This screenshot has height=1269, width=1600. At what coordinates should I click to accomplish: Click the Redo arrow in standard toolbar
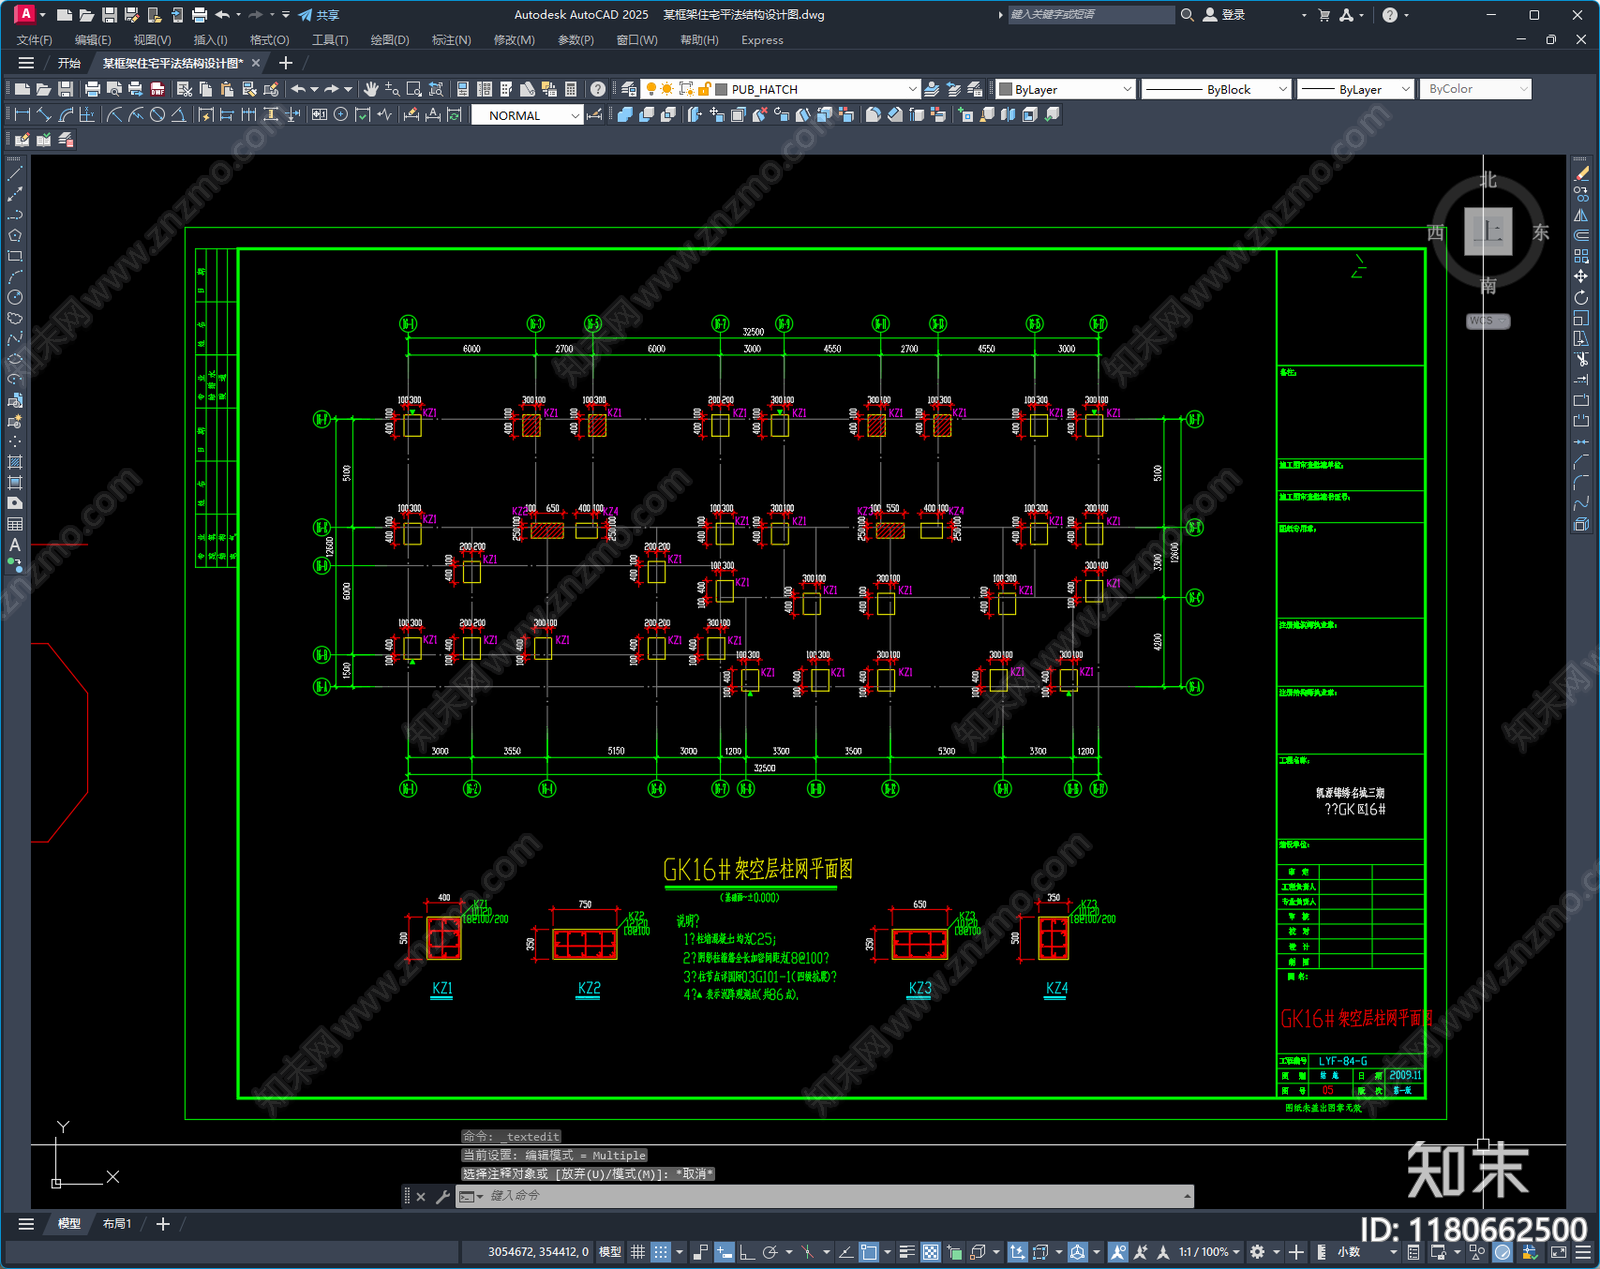click(x=332, y=89)
